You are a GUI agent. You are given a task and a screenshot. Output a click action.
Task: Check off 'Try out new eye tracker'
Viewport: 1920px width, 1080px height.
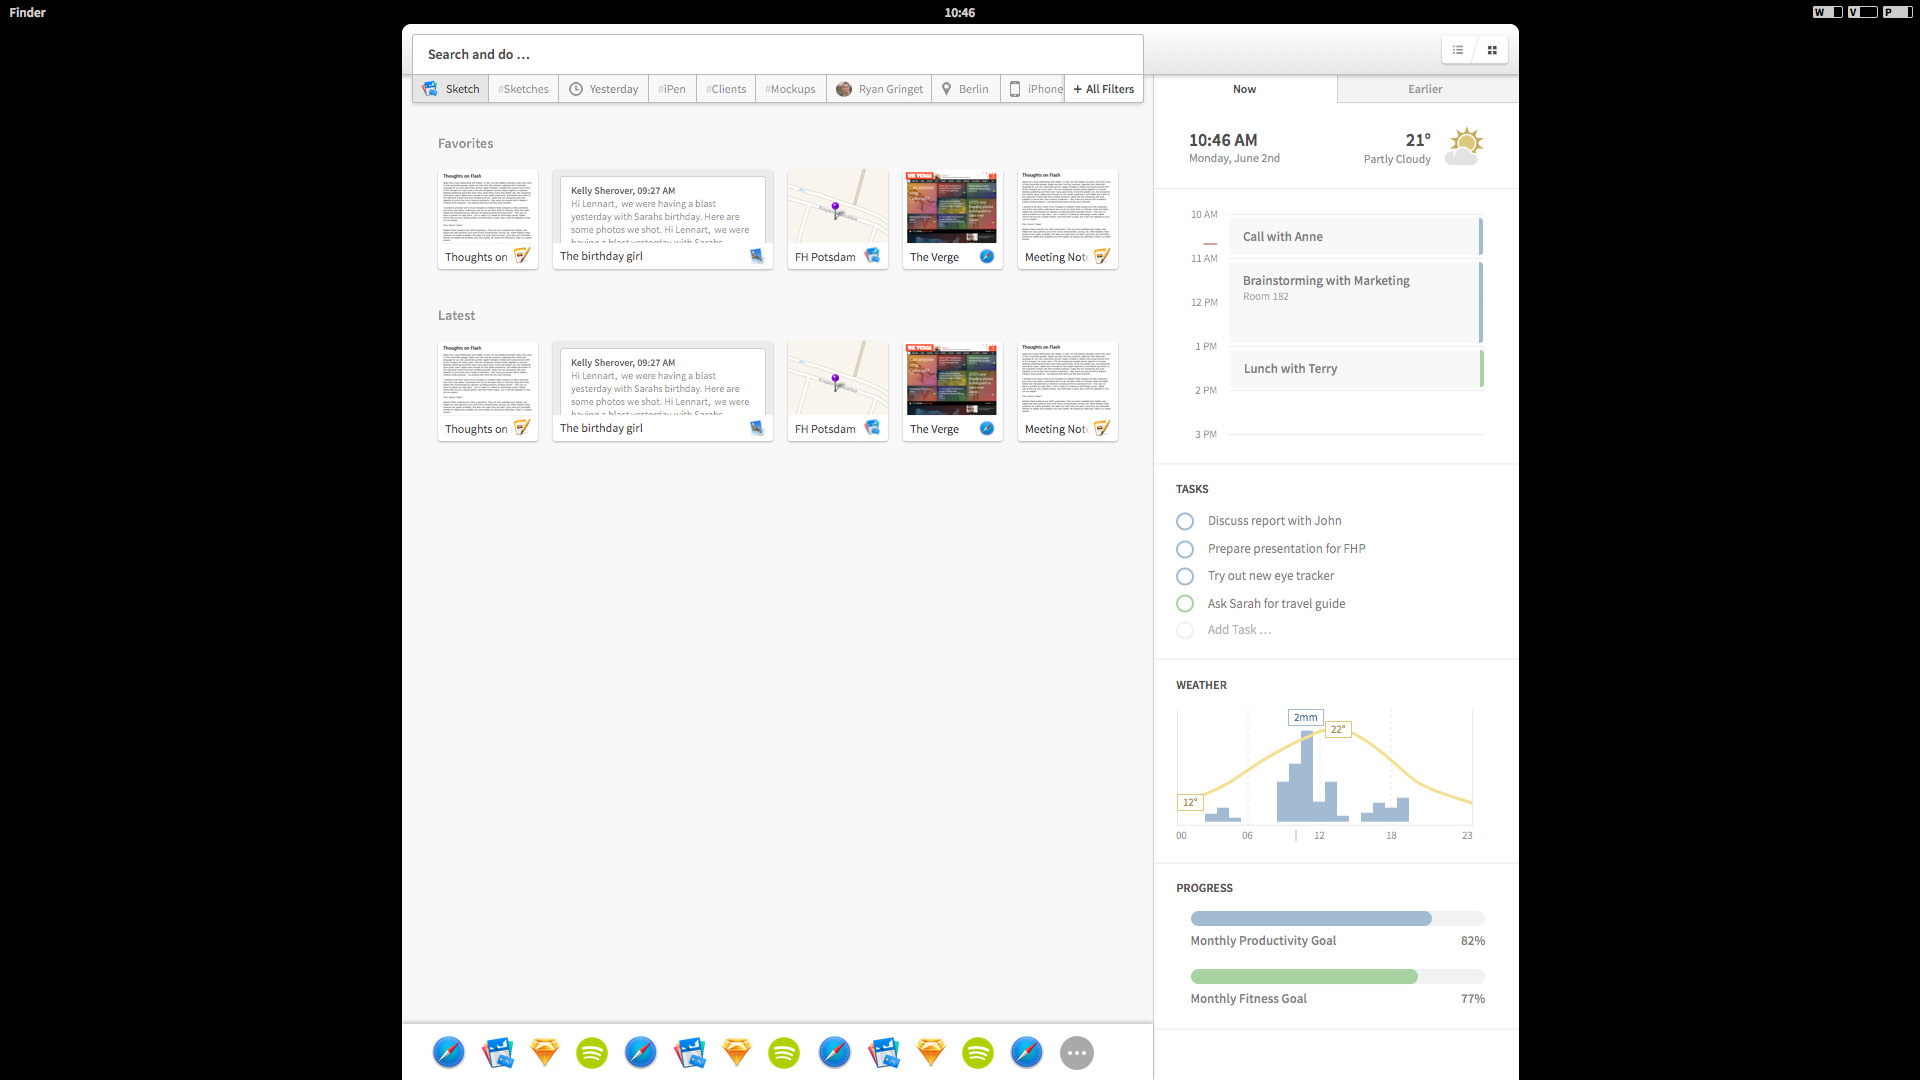click(x=1185, y=576)
